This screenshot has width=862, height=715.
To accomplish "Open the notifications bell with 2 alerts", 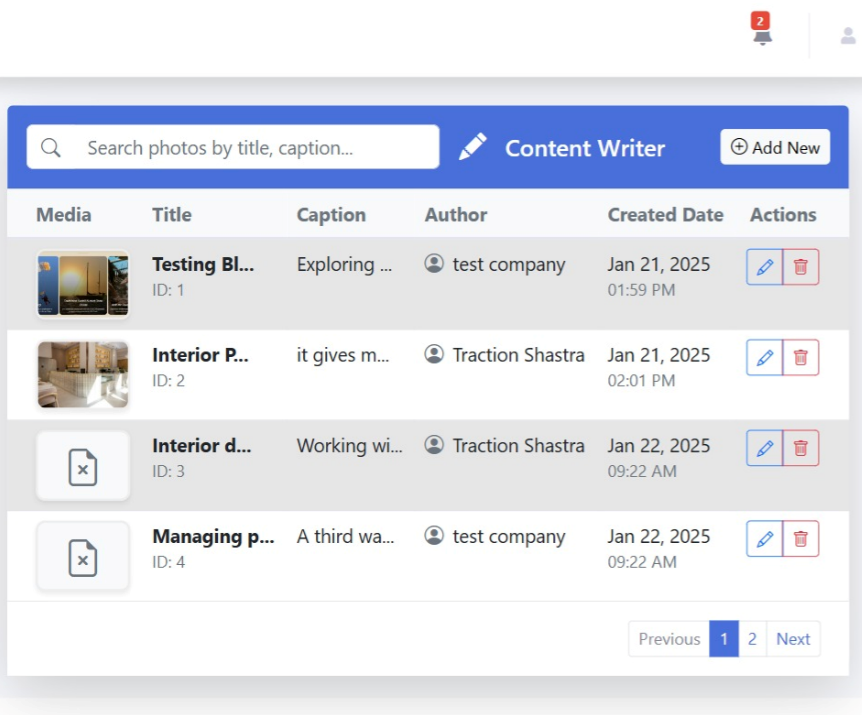I will pos(762,33).
